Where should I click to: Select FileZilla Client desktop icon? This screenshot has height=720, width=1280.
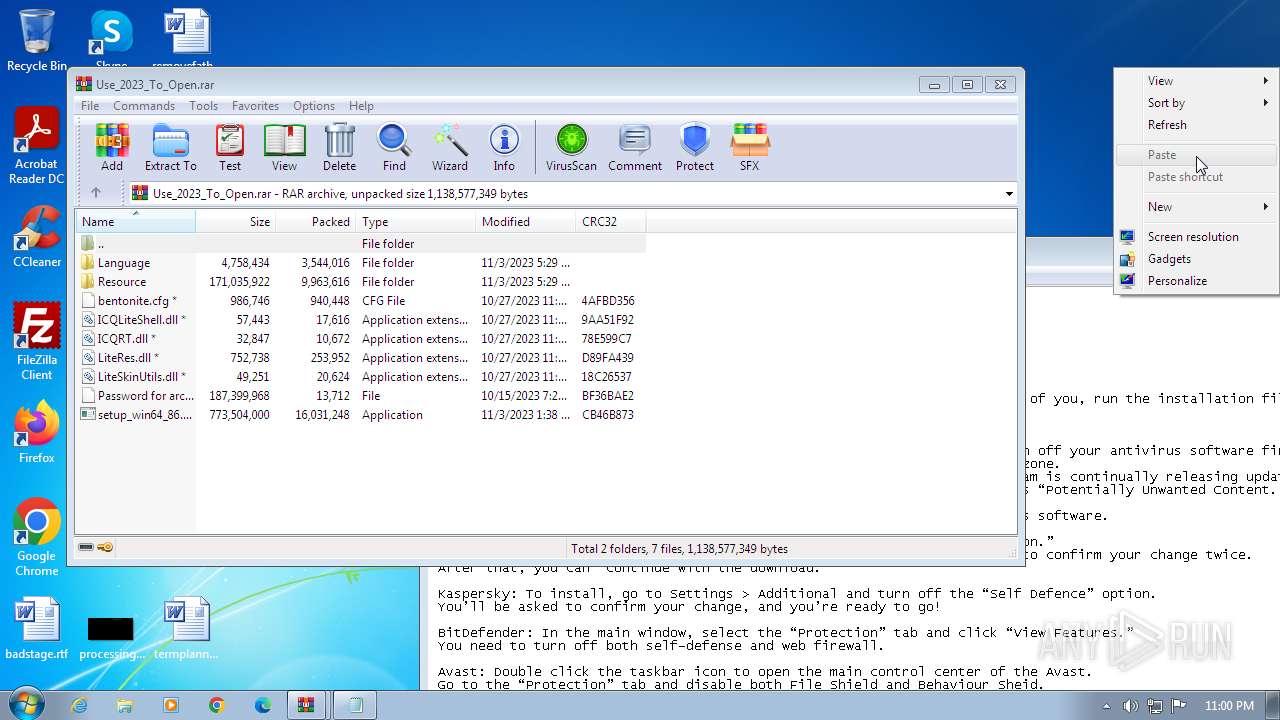pyautogui.click(x=36, y=342)
